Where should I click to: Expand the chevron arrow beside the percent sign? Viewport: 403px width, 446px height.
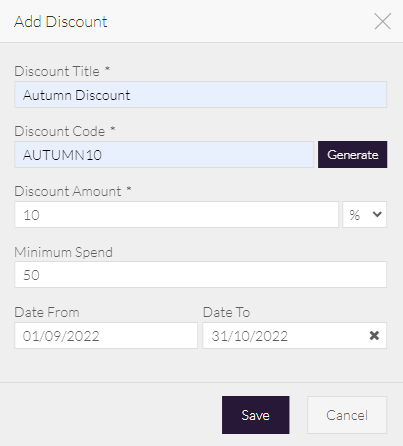pos(377,214)
